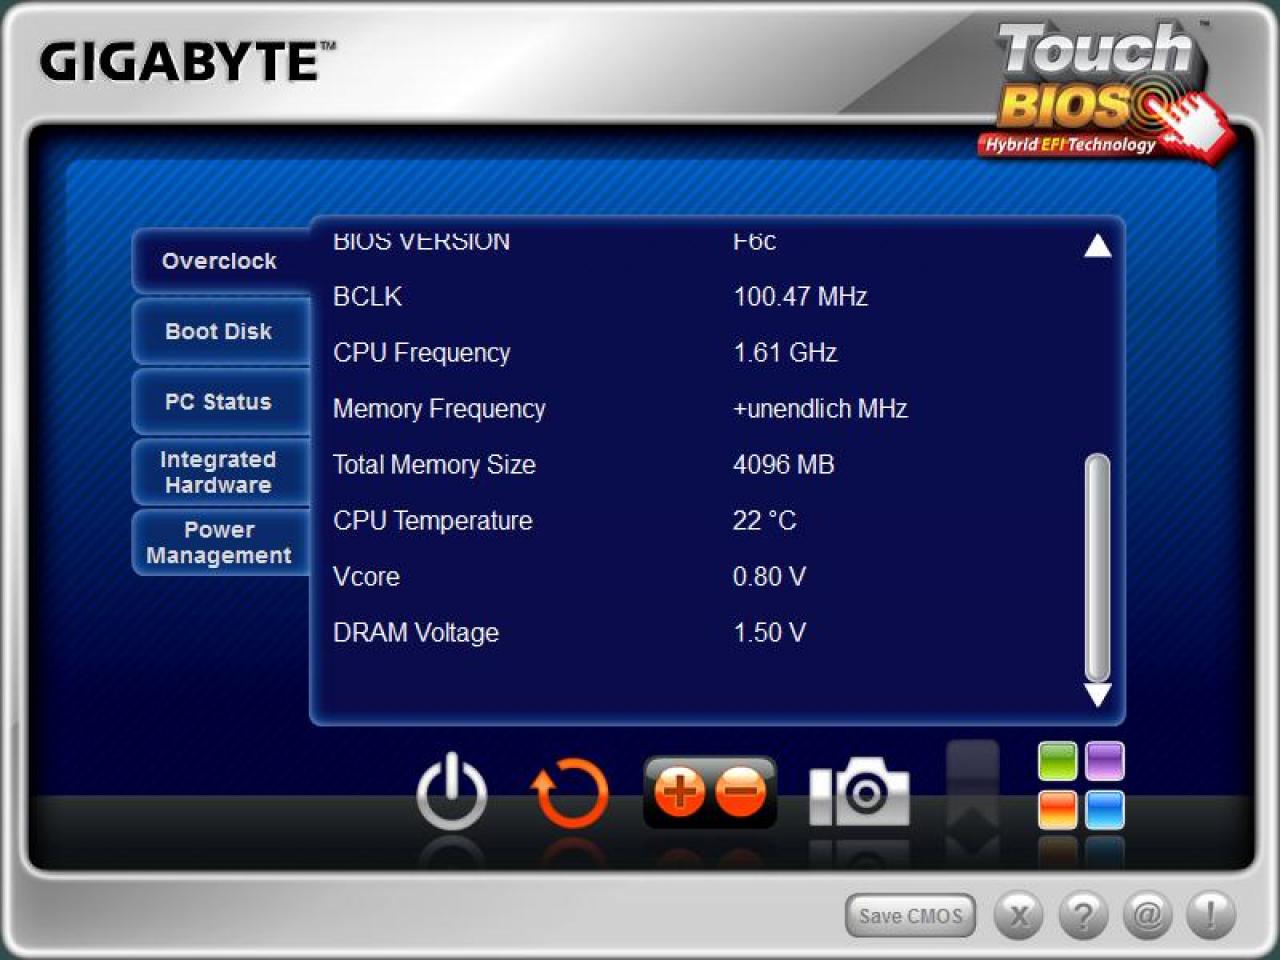1280x960 pixels.
Task: Select the Power Management tab
Action: pos(220,543)
